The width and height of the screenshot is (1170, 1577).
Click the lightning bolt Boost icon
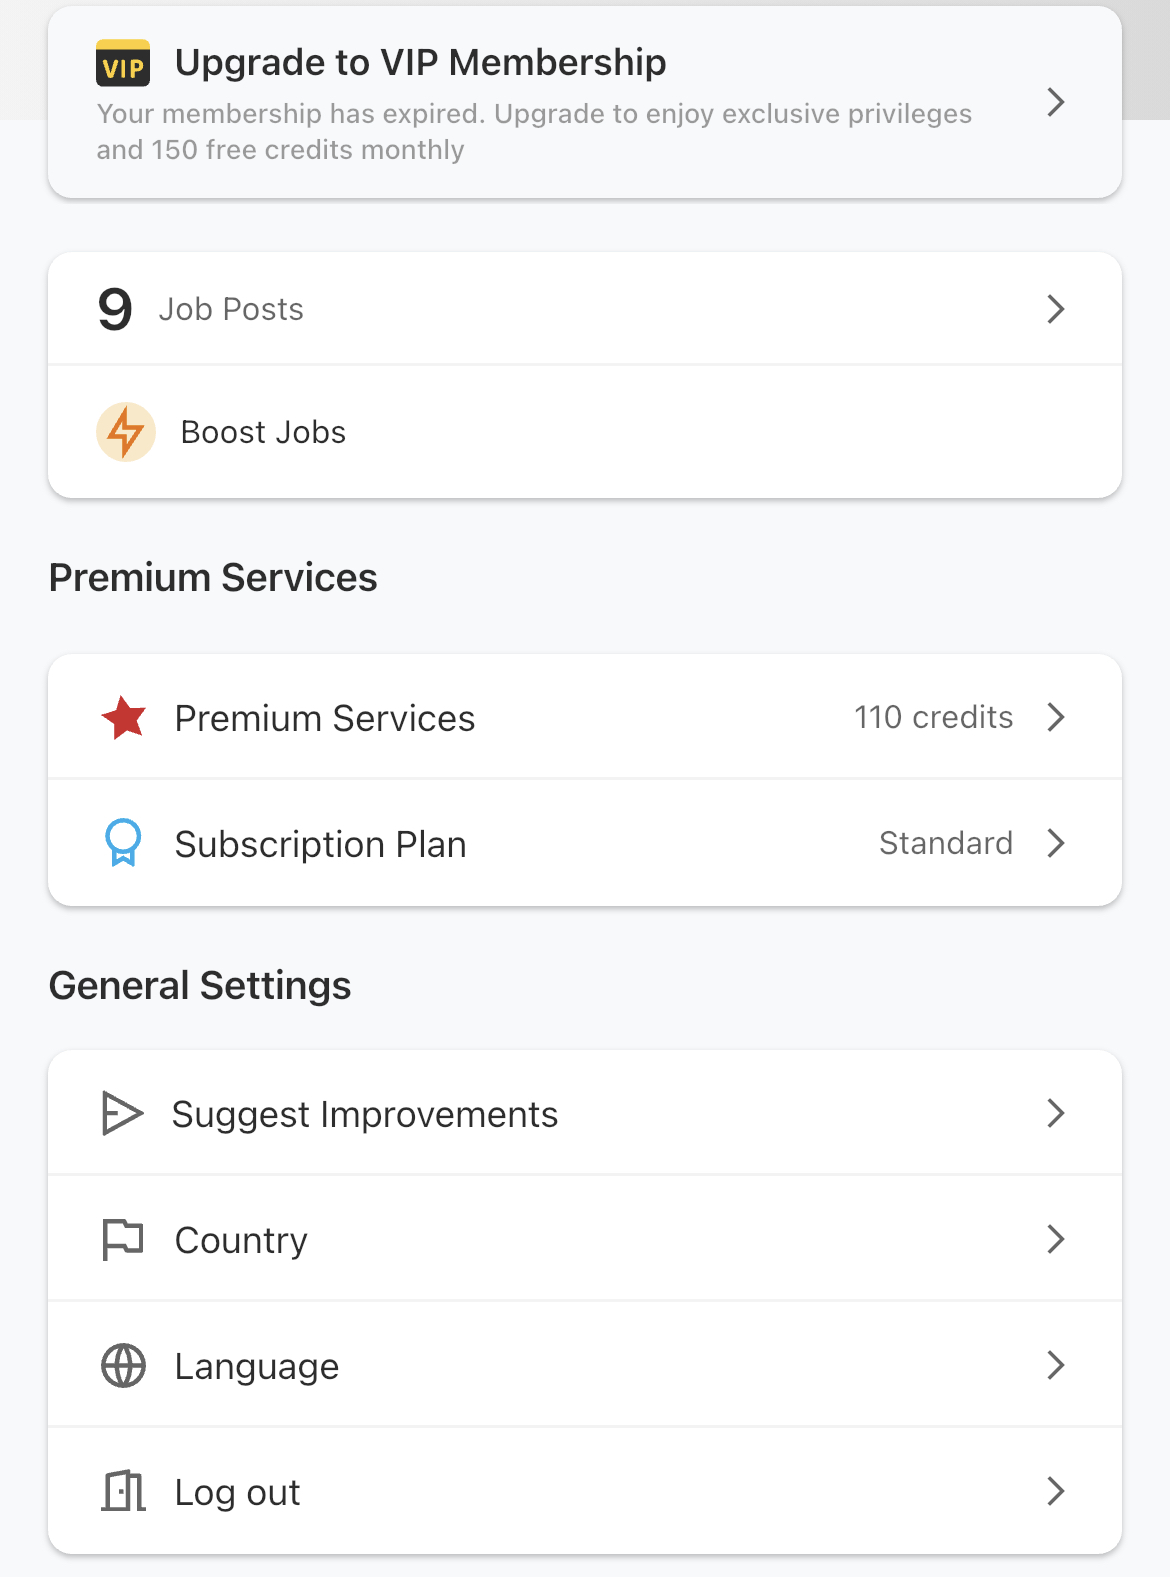[x=126, y=432]
